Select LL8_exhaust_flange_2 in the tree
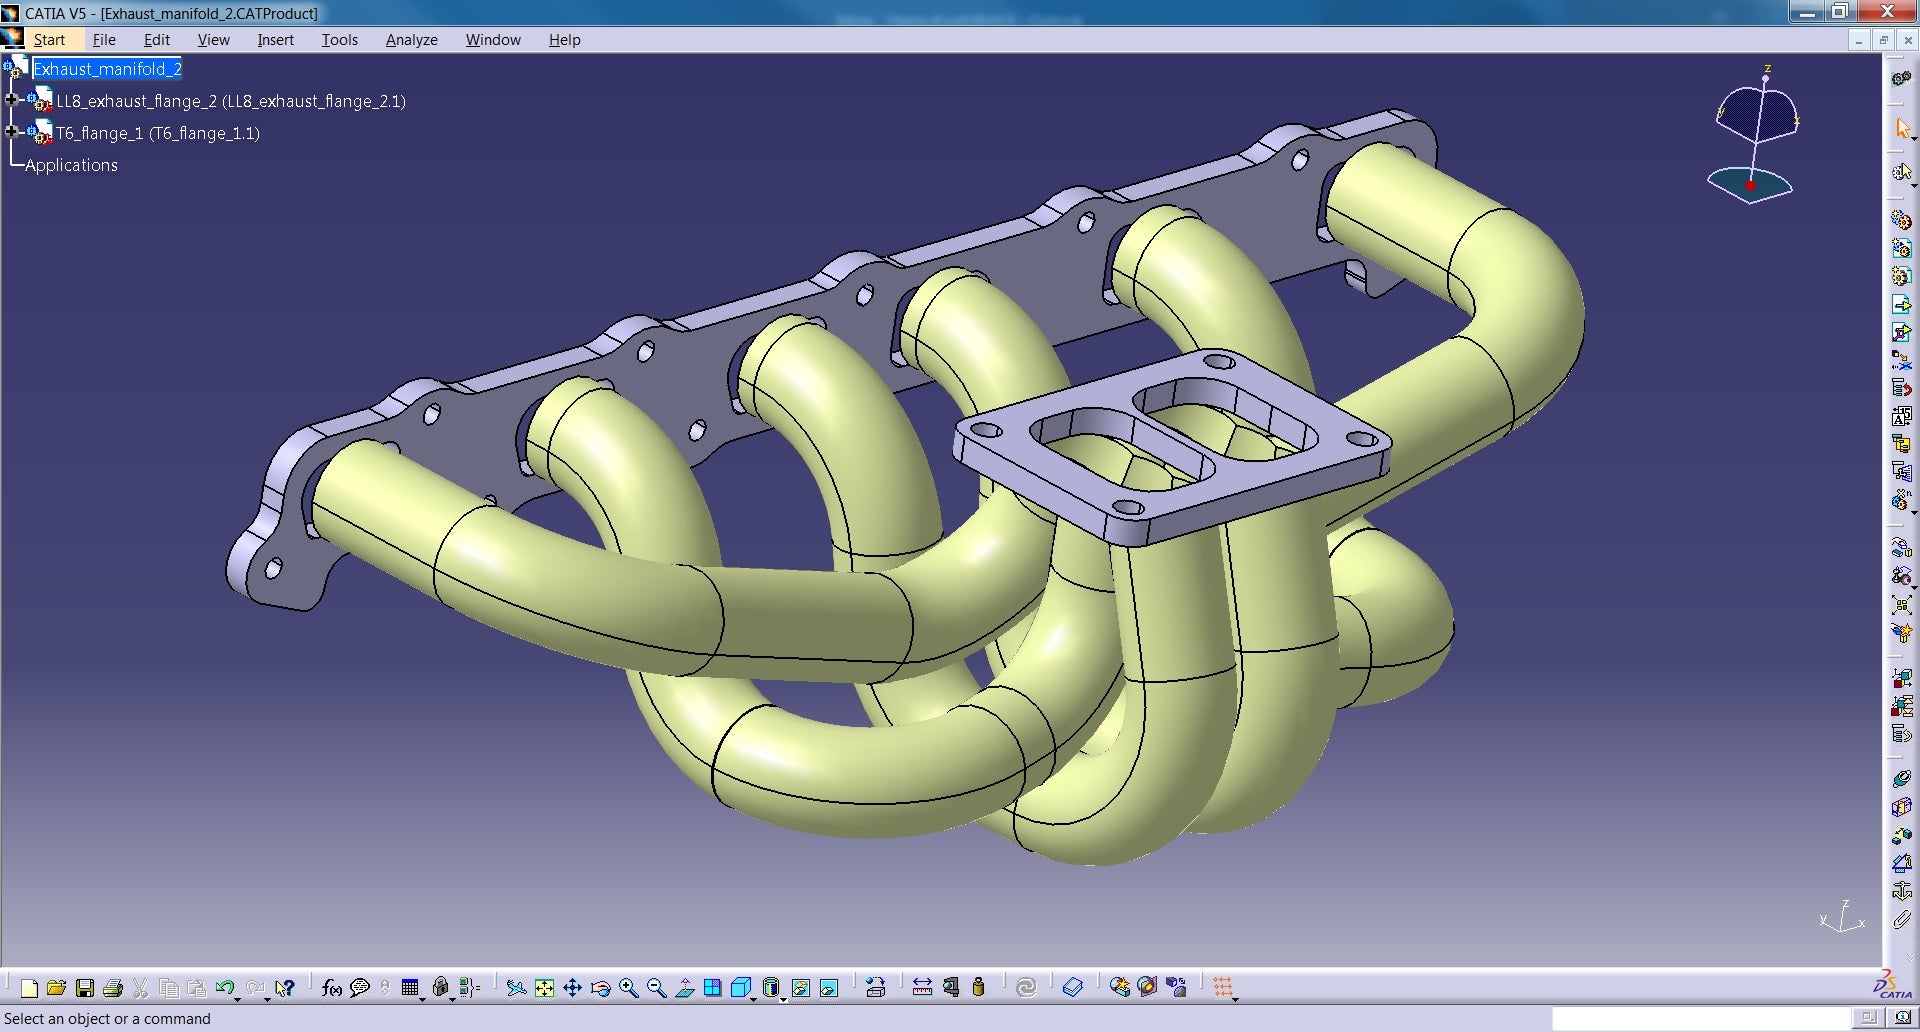 point(230,101)
